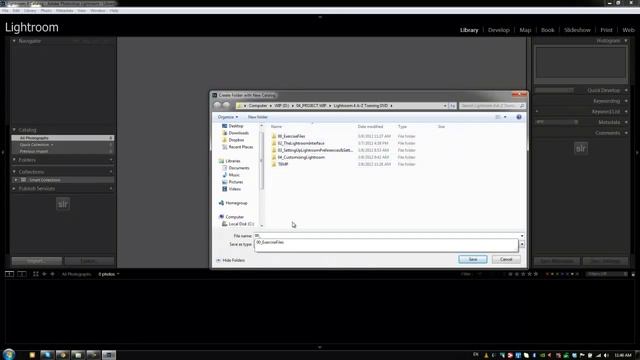This screenshot has height=360, width=640.
Task: Click Documents in the dialog sidebar
Action: (239, 168)
